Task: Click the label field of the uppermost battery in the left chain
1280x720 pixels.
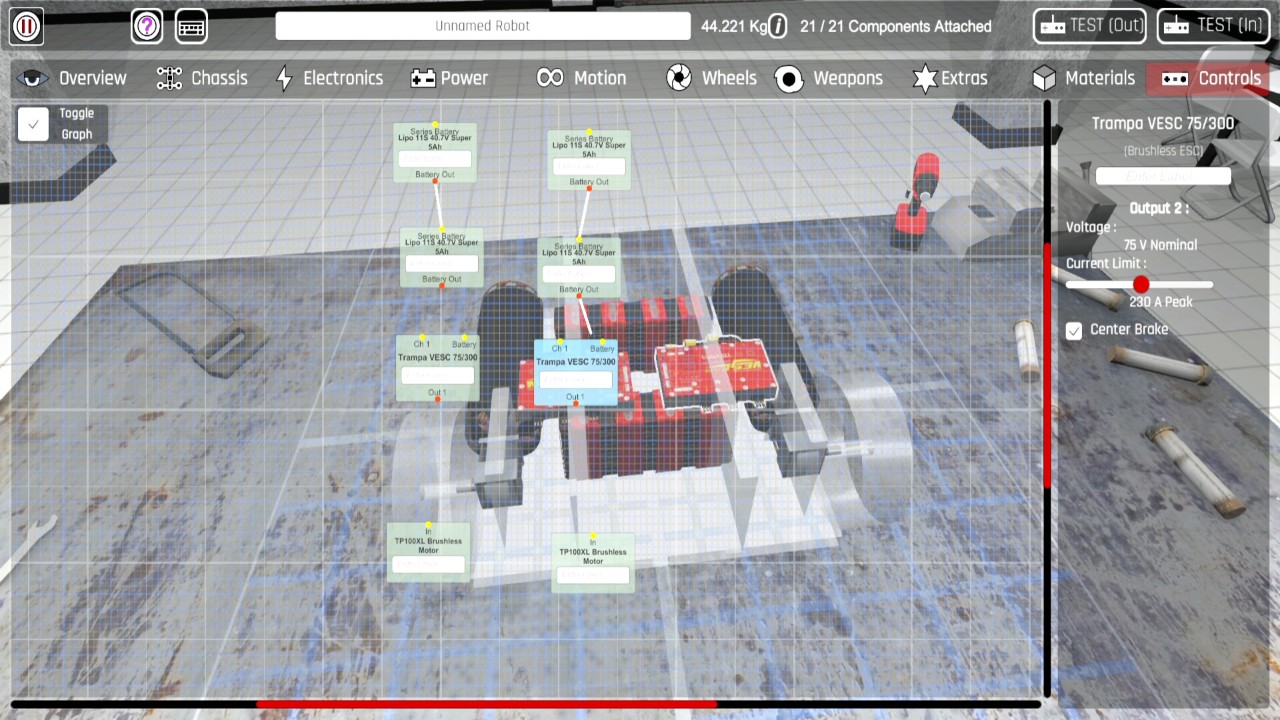Action: point(434,159)
